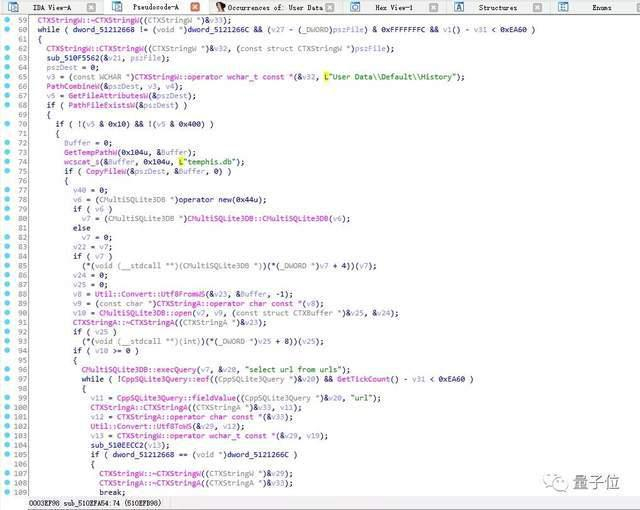
Task: Switch to the IDA View-A tab
Action: pos(51,7)
